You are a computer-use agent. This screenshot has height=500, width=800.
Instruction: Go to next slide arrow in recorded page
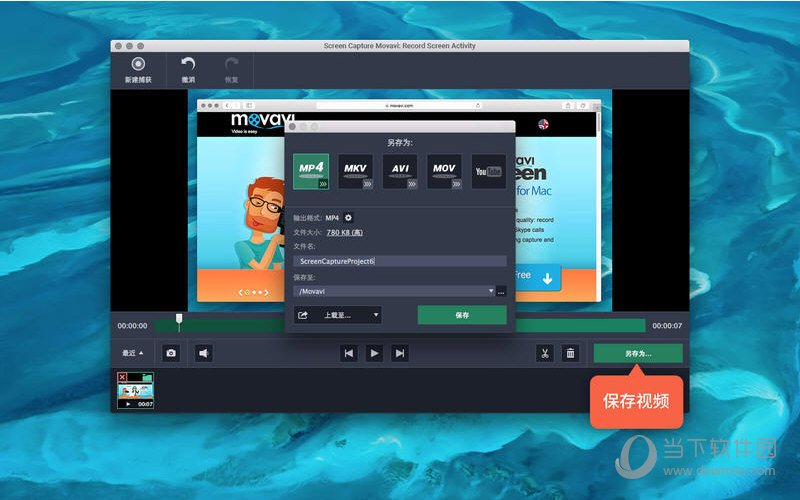pos(266,292)
